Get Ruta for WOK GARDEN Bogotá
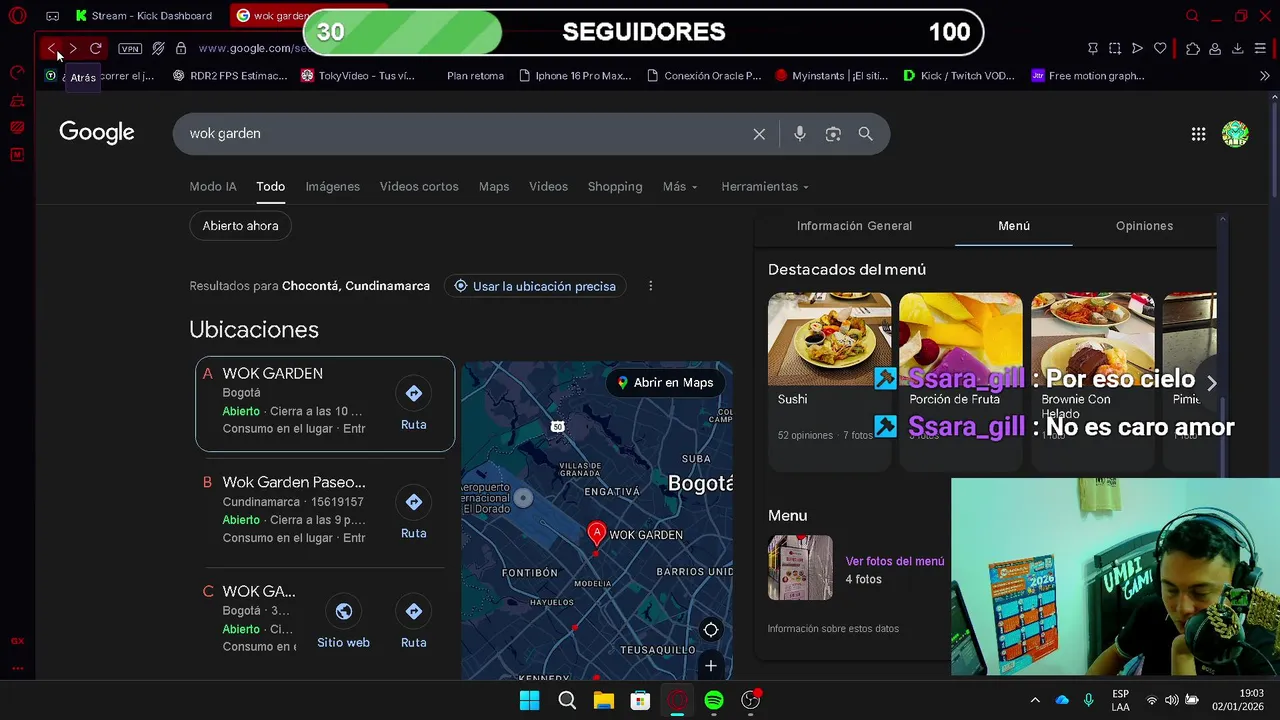The width and height of the screenshot is (1280, 720). [x=414, y=404]
